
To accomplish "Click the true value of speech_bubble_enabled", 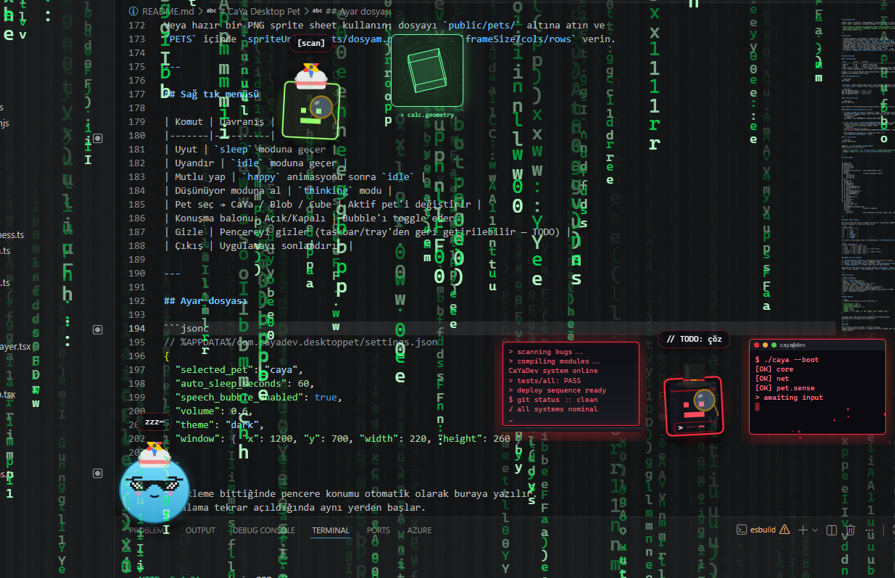I will click(x=325, y=397).
